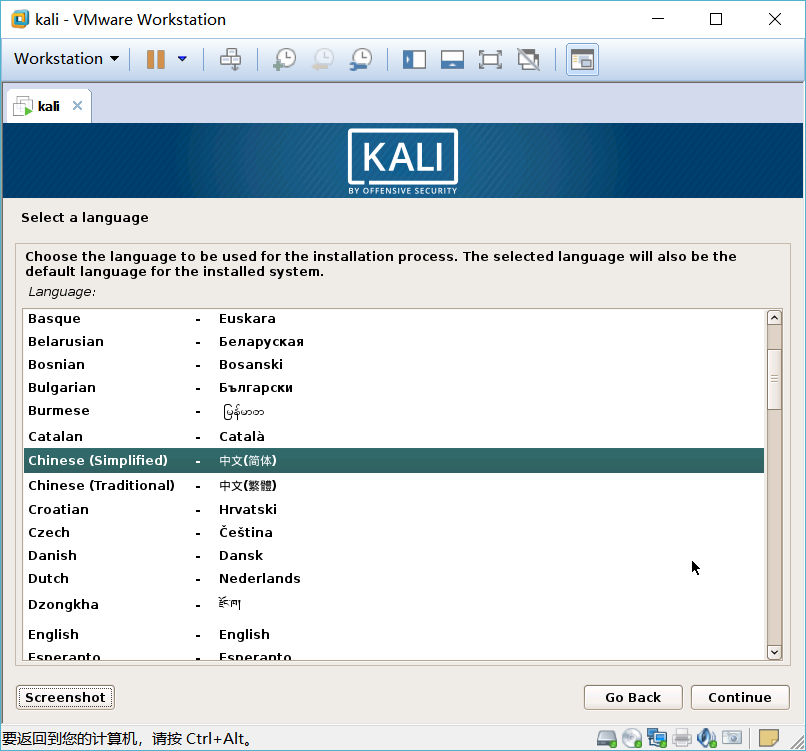The height and width of the screenshot is (751, 806).
Task: Select Catalan language
Action: (x=393, y=436)
